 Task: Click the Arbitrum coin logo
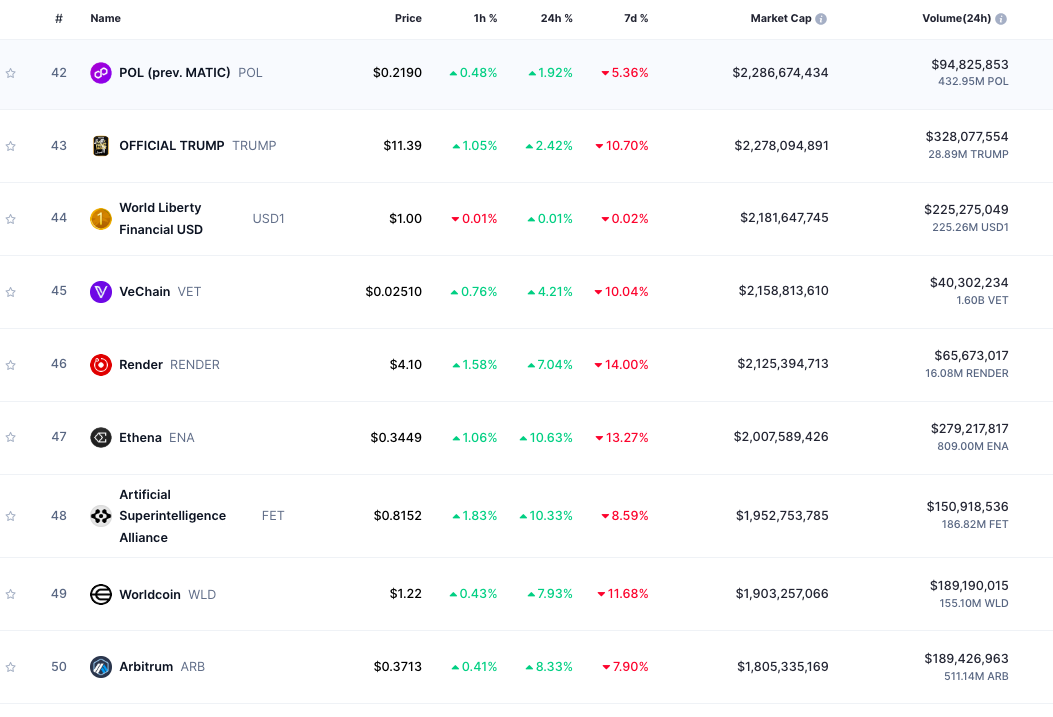[x=101, y=667]
